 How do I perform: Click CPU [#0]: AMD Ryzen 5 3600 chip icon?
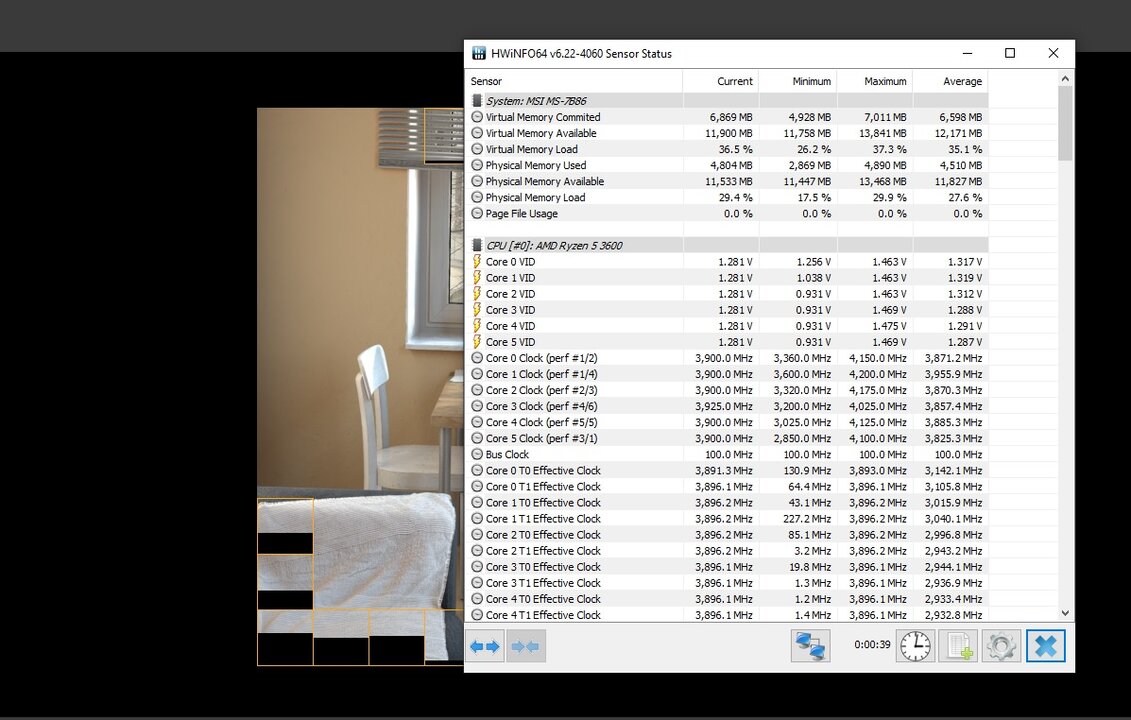pos(477,245)
